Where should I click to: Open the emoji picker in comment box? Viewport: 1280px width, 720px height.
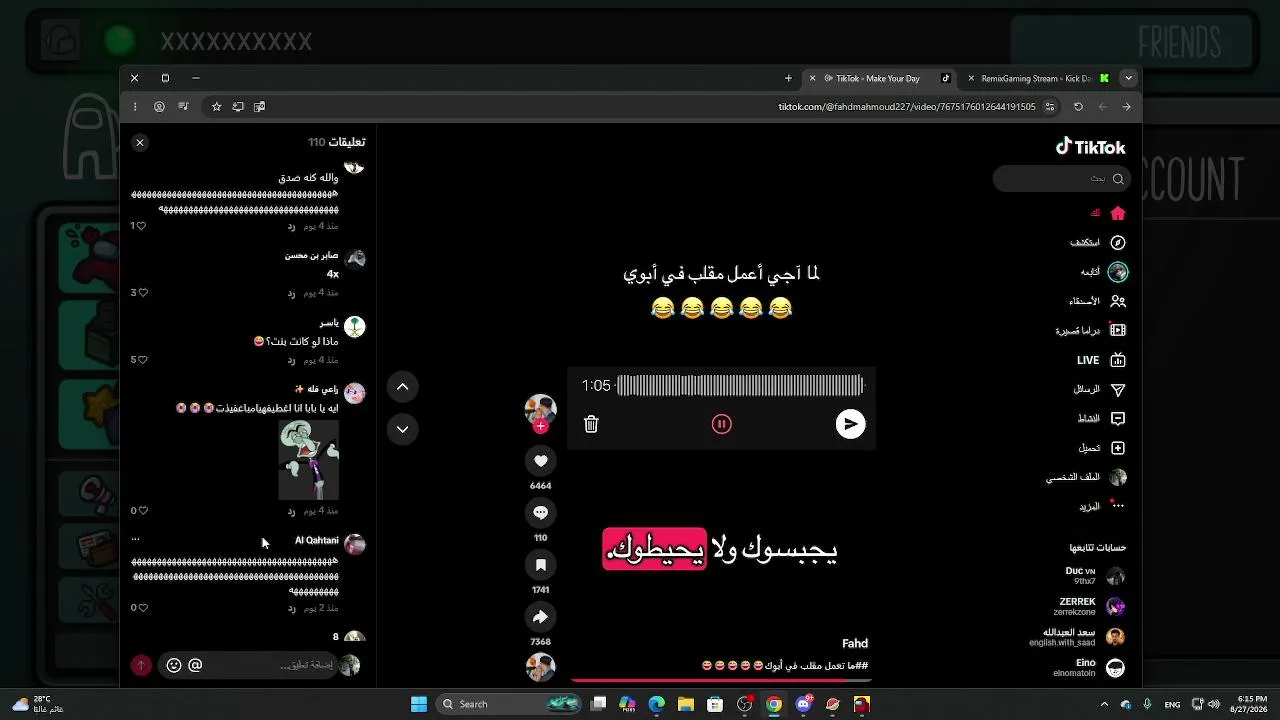pyautogui.click(x=174, y=665)
